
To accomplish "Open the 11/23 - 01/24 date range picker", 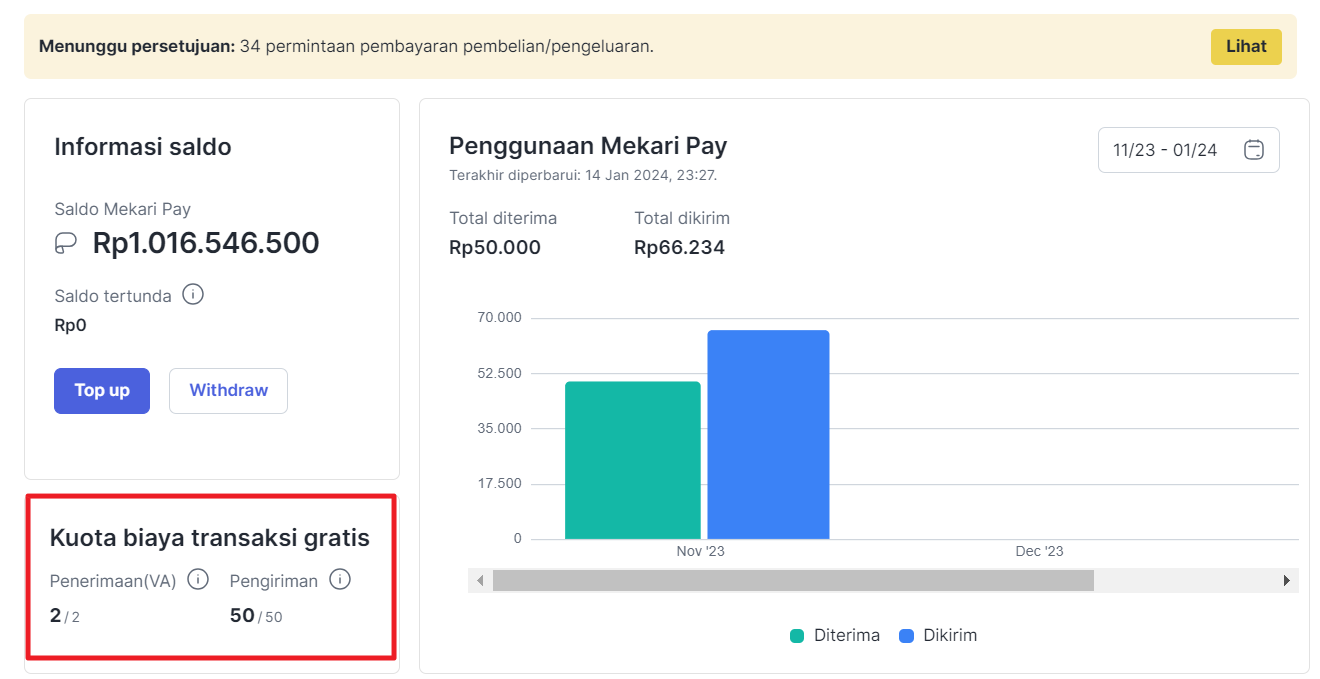I will pos(1188,150).
